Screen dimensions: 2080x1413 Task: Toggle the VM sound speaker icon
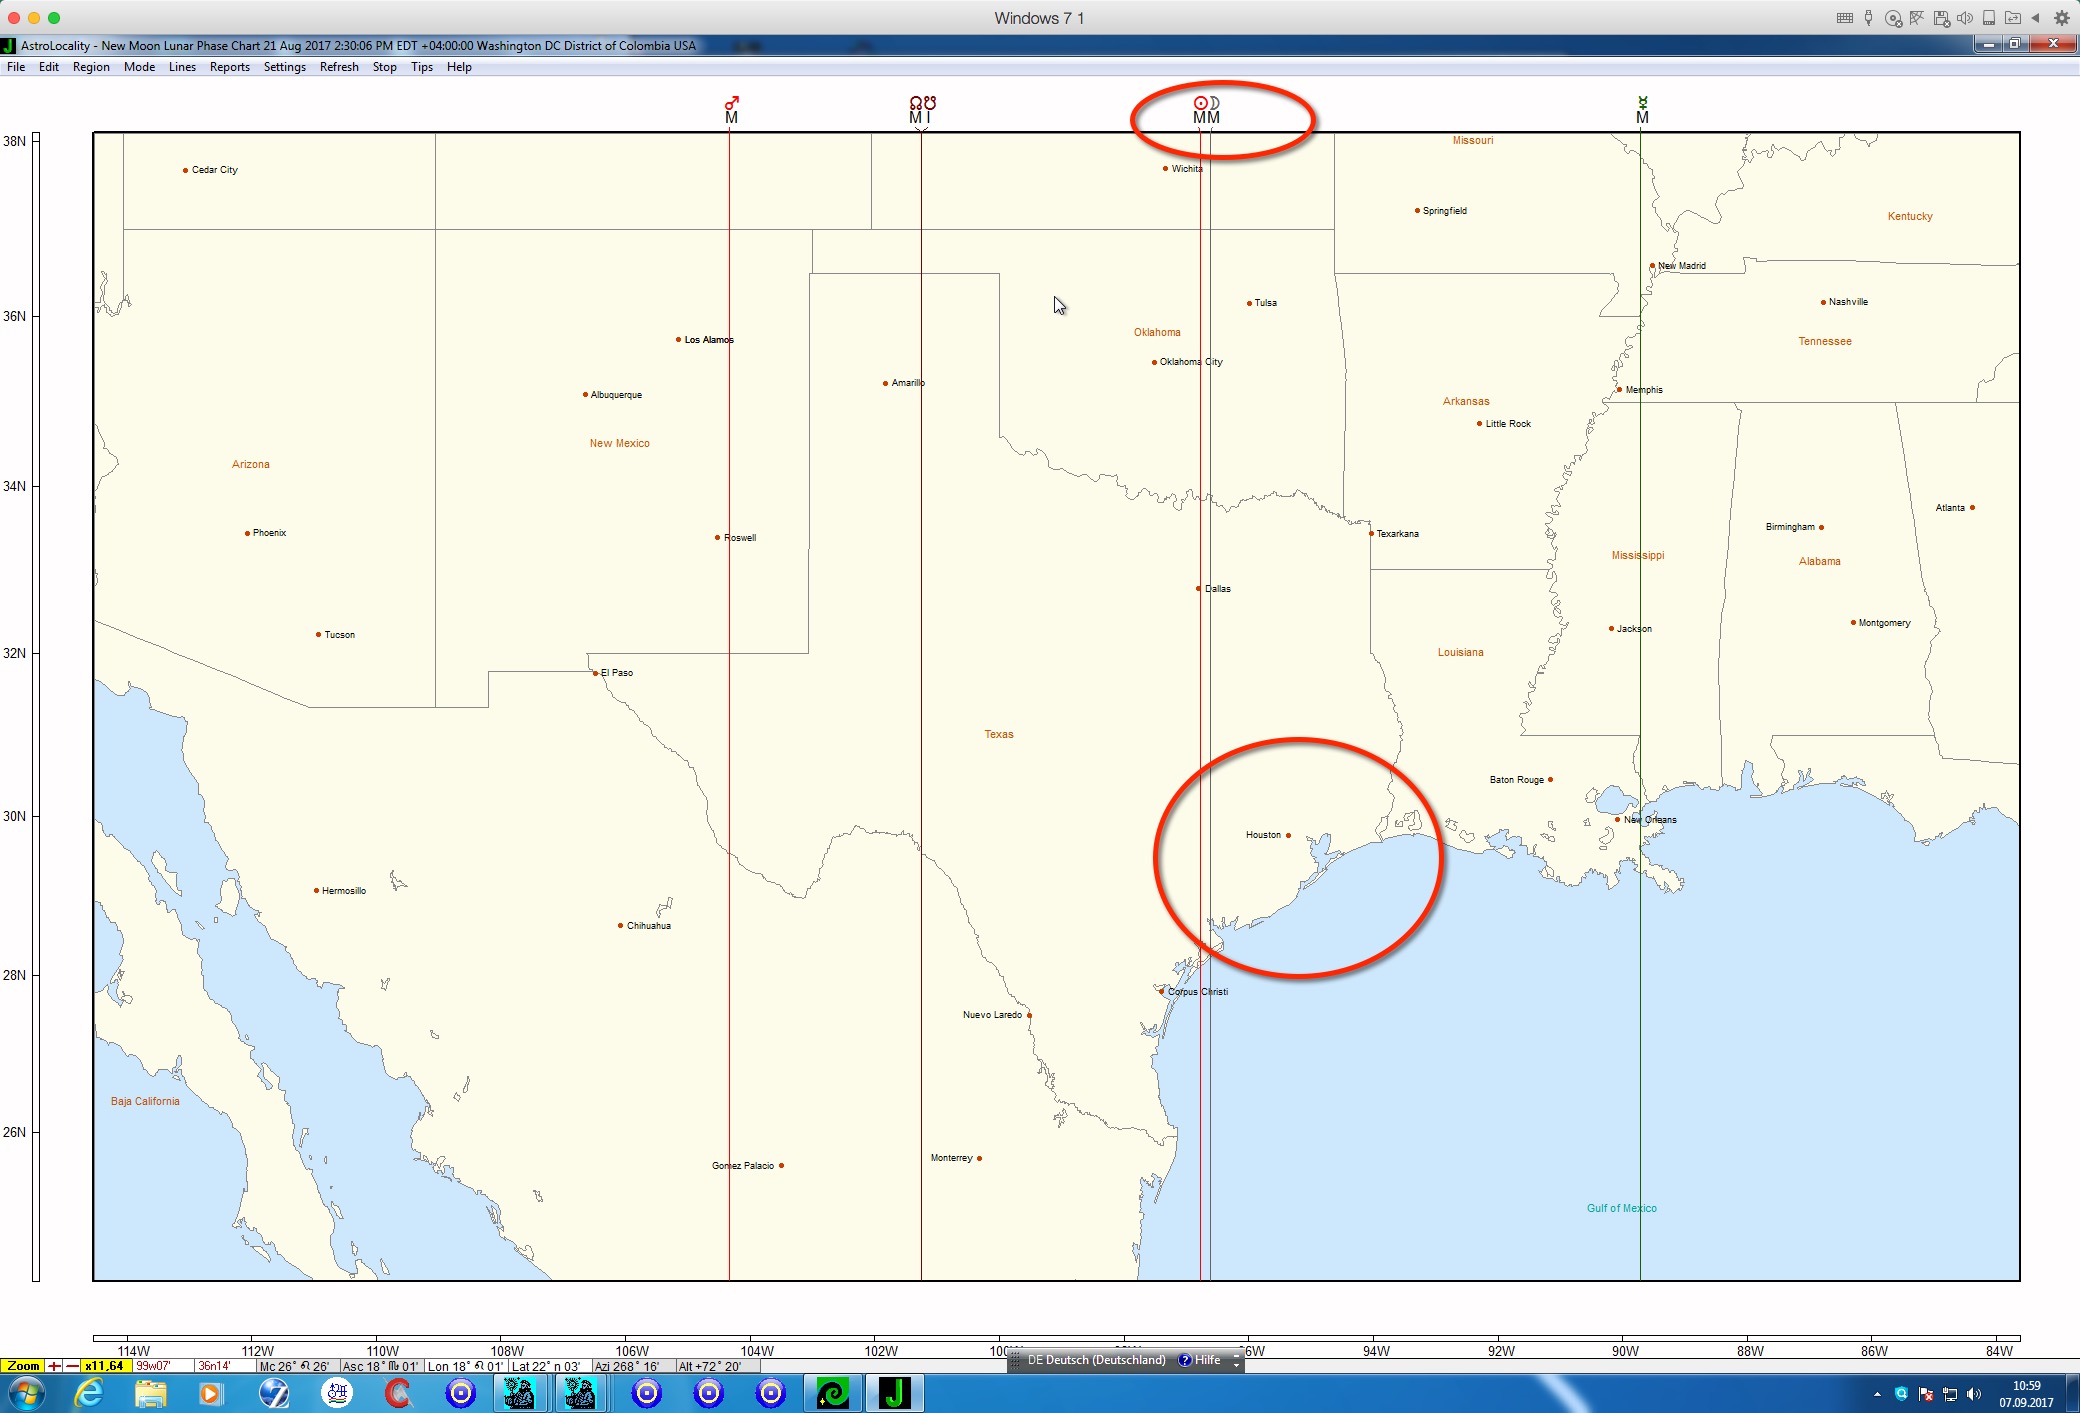(1964, 18)
